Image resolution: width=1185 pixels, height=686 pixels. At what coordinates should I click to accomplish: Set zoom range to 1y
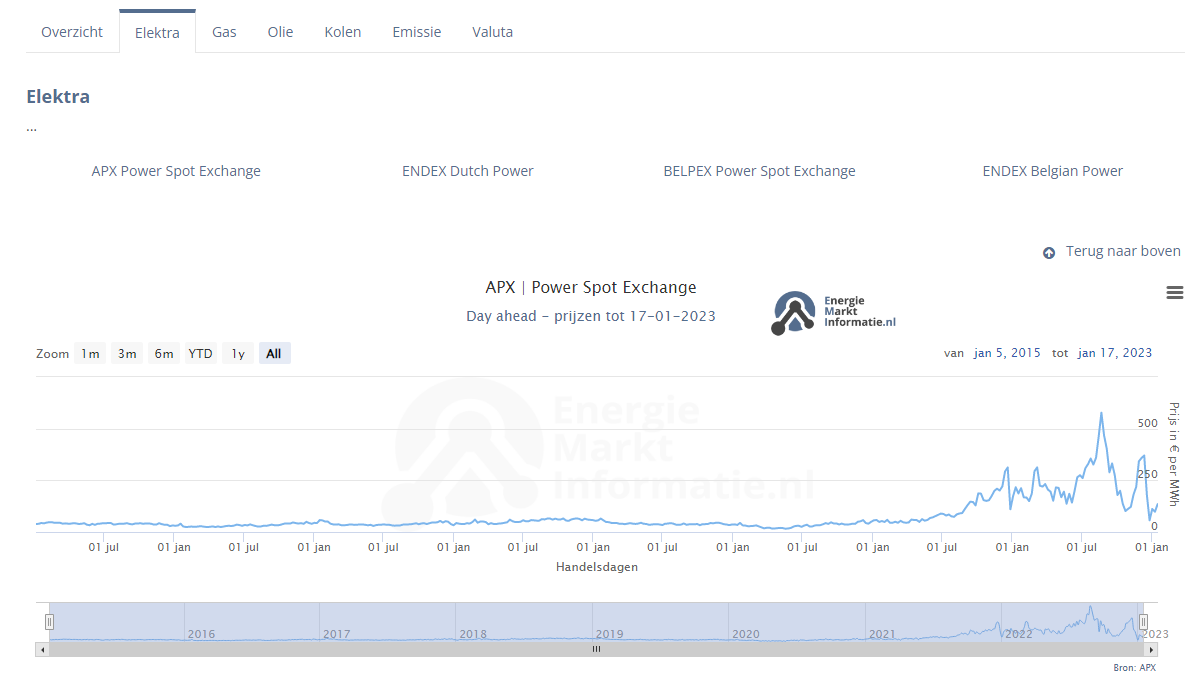pos(238,354)
